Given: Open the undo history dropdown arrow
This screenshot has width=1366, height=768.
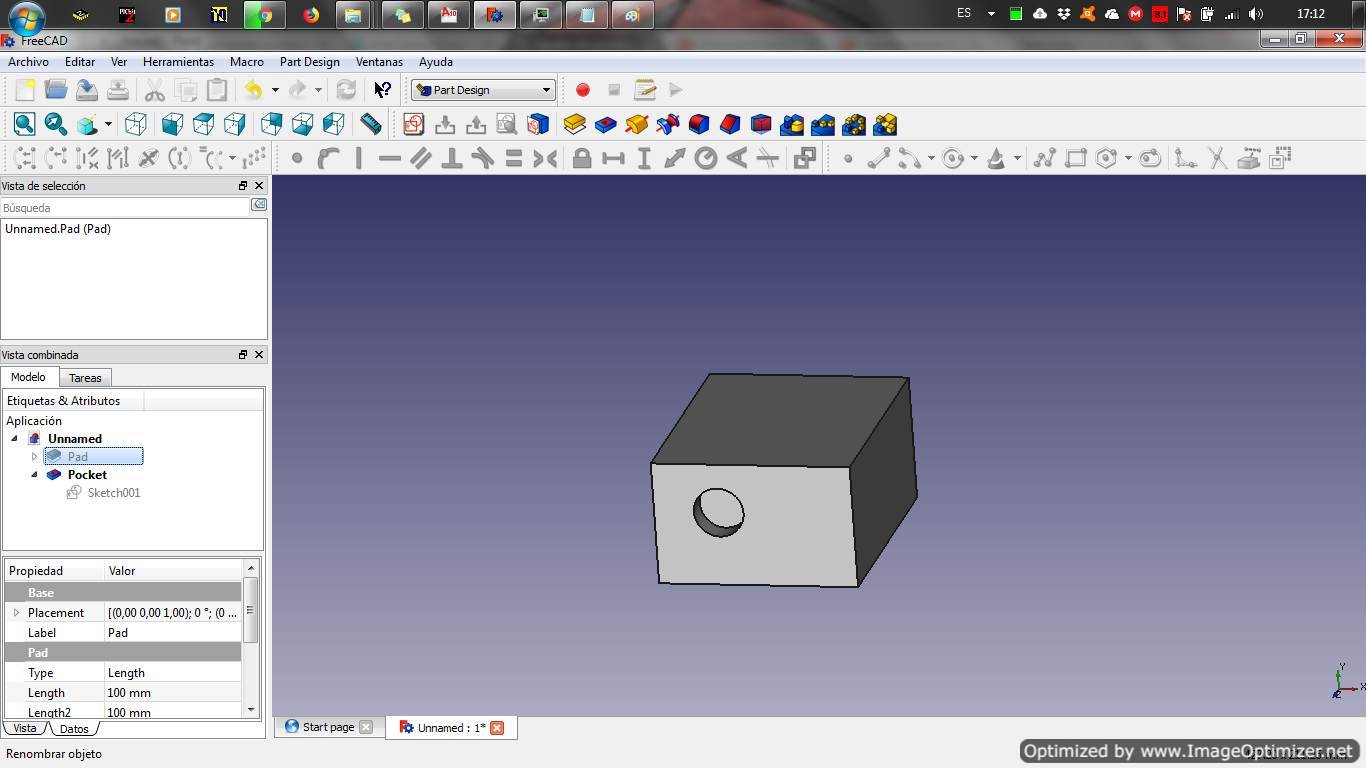Looking at the screenshot, I should [275, 90].
